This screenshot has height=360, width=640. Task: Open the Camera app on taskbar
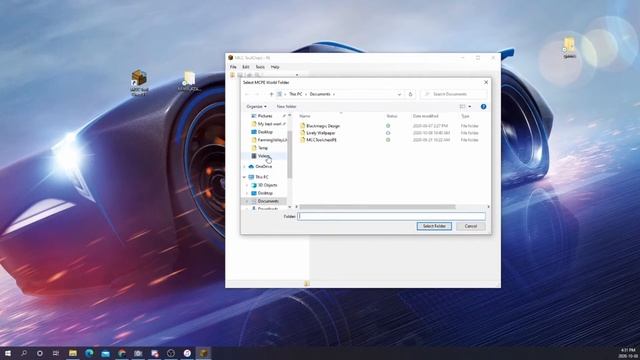click(x=138, y=353)
